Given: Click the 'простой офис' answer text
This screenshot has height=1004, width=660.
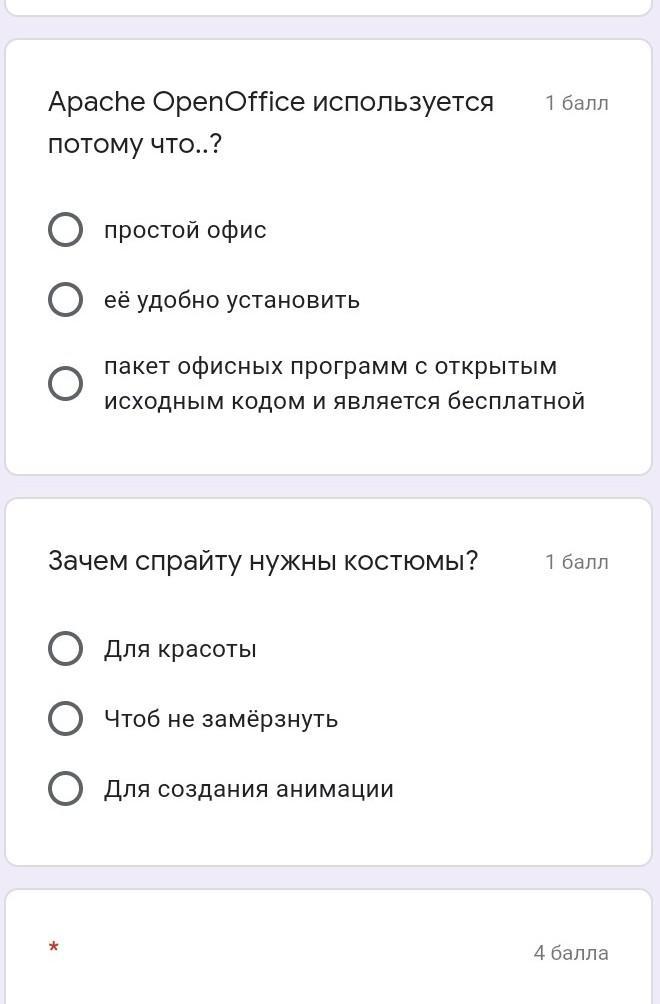Looking at the screenshot, I should [185, 230].
